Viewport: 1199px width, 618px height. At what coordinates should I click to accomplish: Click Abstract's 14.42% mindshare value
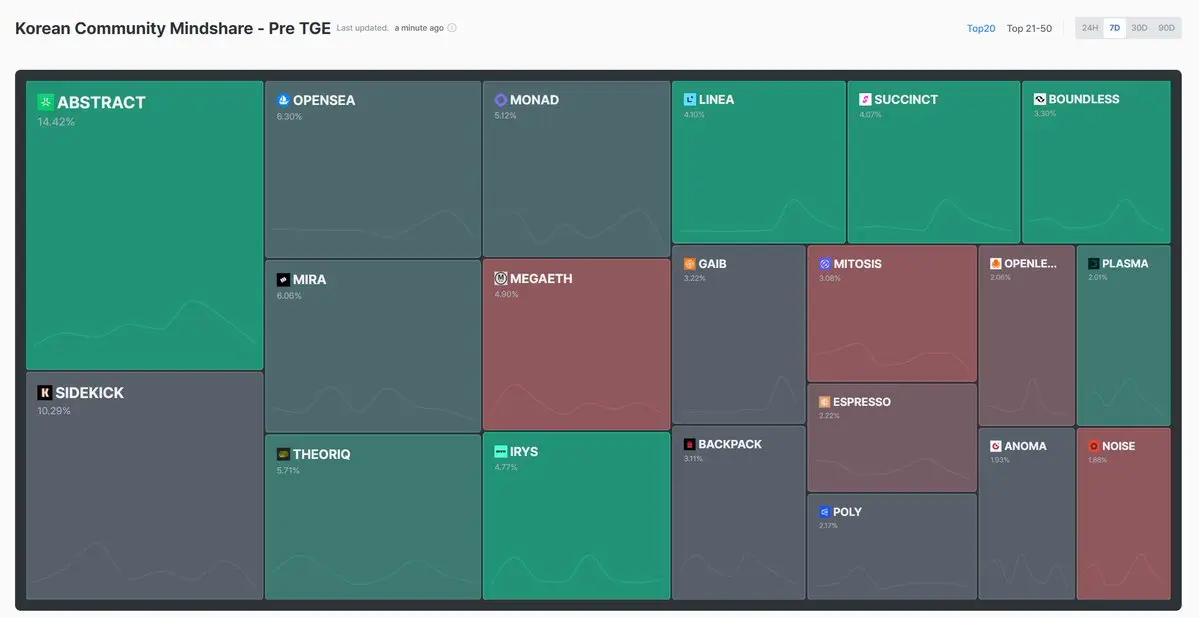pyautogui.click(x=56, y=122)
